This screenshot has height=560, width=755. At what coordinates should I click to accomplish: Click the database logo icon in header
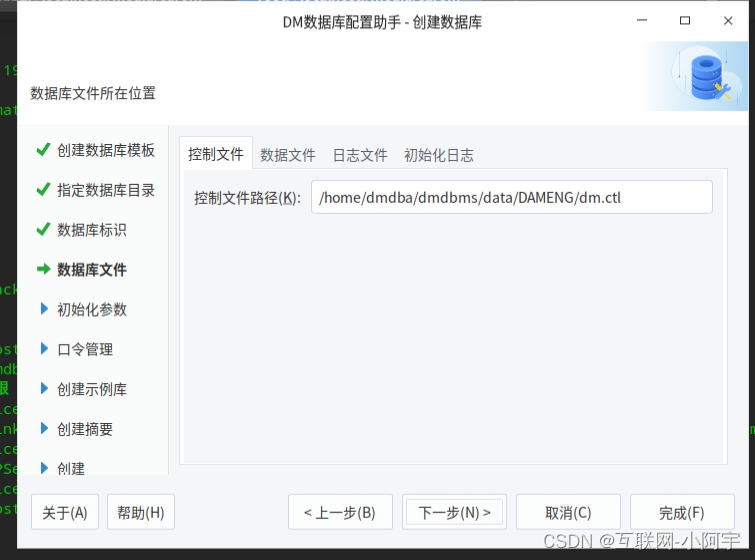point(708,77)
